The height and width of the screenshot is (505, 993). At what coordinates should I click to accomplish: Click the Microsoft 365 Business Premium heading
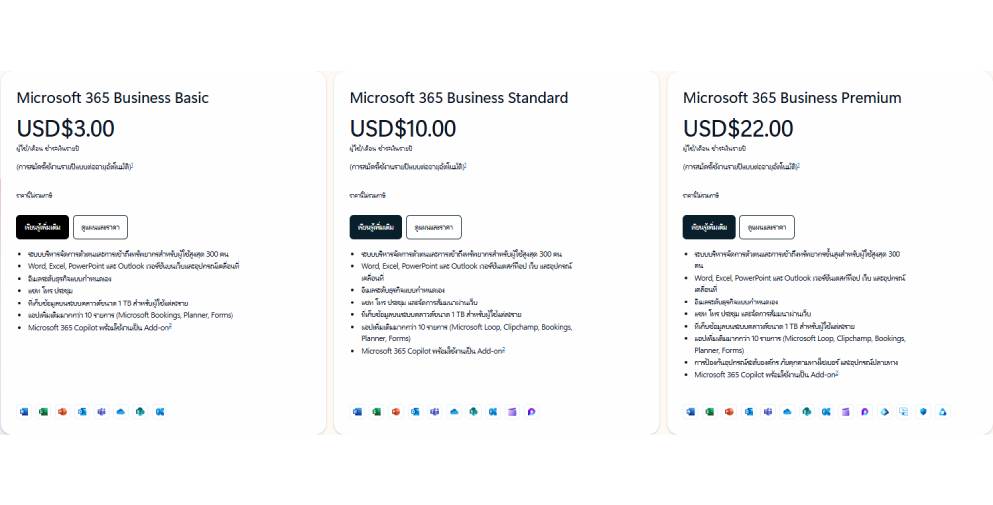tap(792, 98)
